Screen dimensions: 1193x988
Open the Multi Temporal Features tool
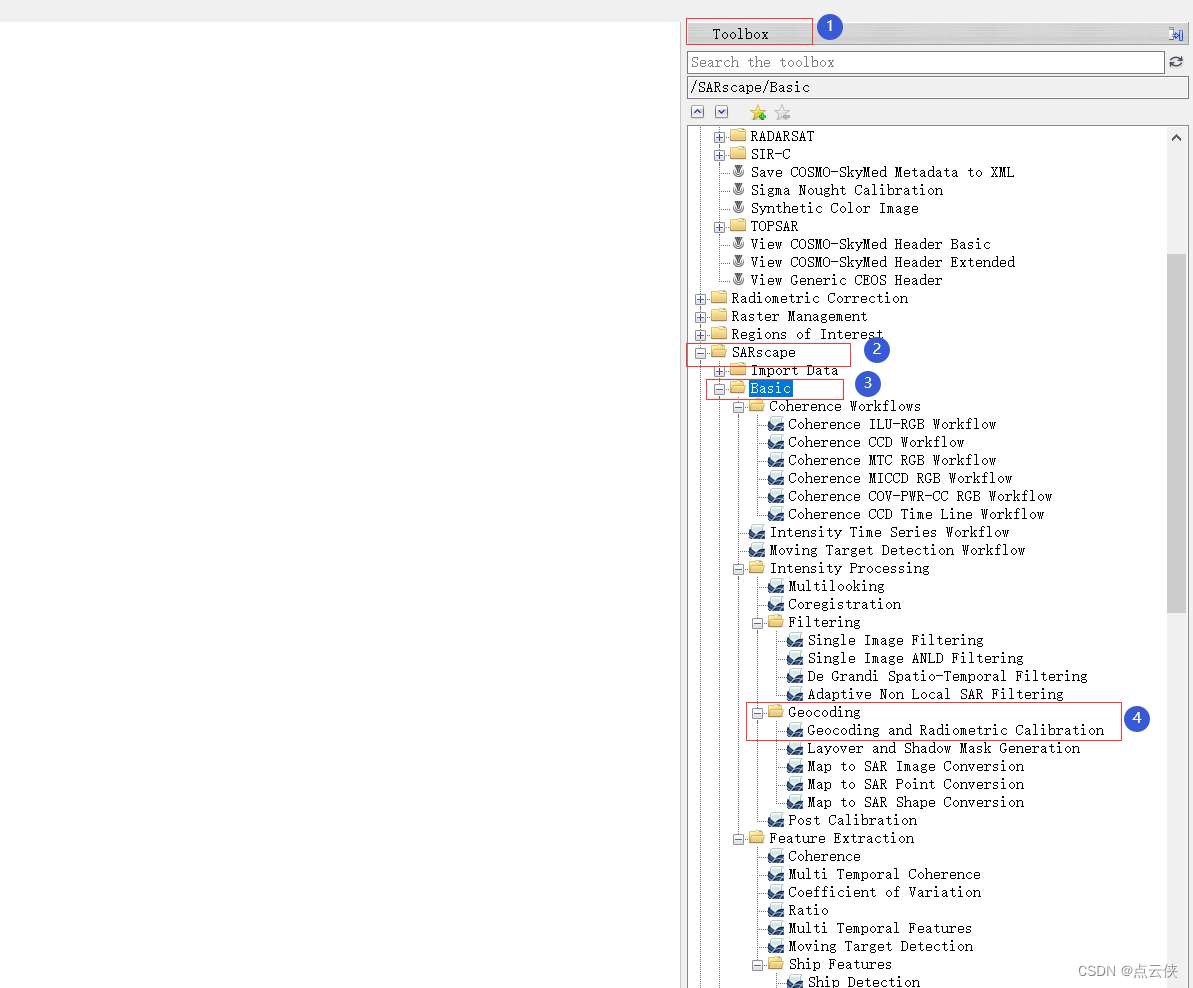[x=880, y=929]
